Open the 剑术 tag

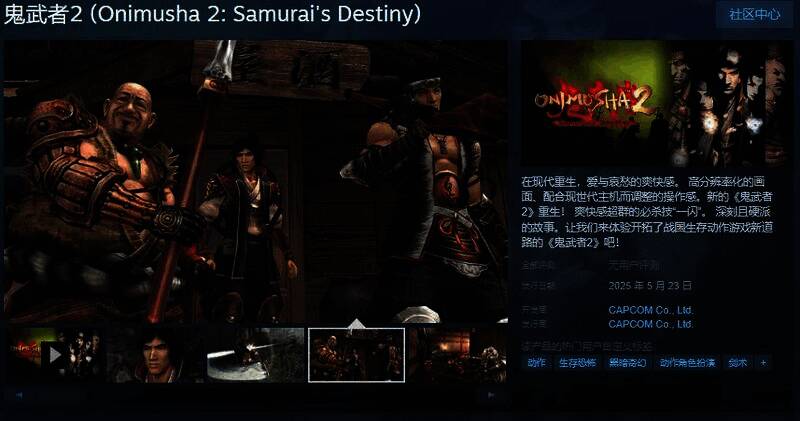[738, 363]
